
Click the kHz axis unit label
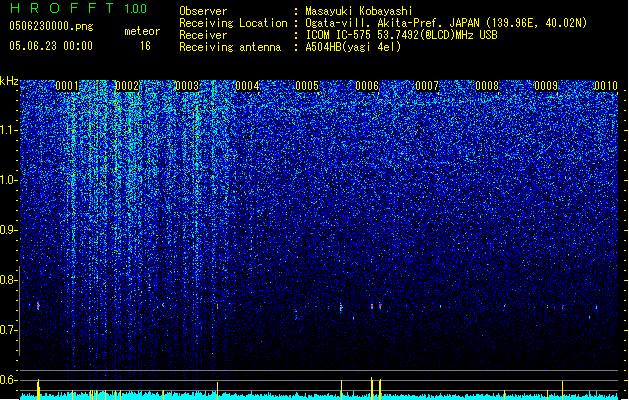point(9,81)
